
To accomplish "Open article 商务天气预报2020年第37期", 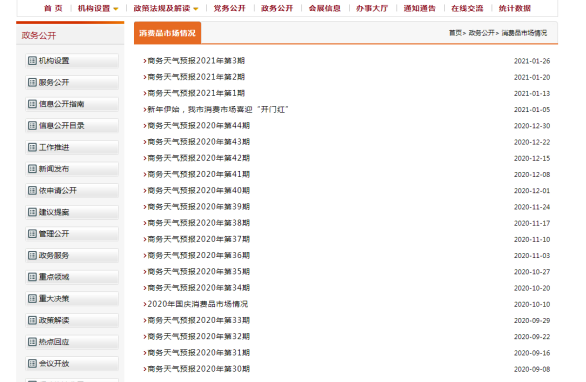I will click(198, 239).
